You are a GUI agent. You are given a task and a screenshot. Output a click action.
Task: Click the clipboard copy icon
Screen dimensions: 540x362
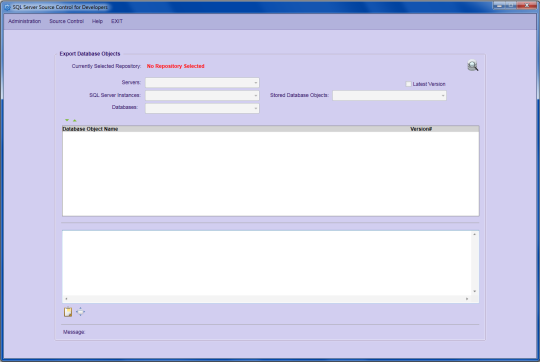68,312
